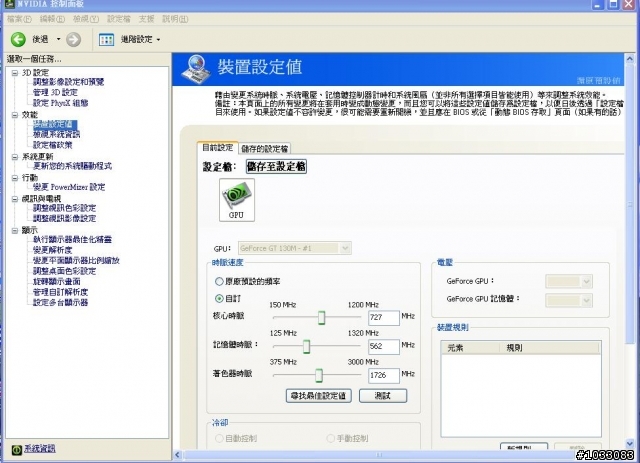Click the 元素 column header
This screenshot has width=640, height=463.
[471, 348]
